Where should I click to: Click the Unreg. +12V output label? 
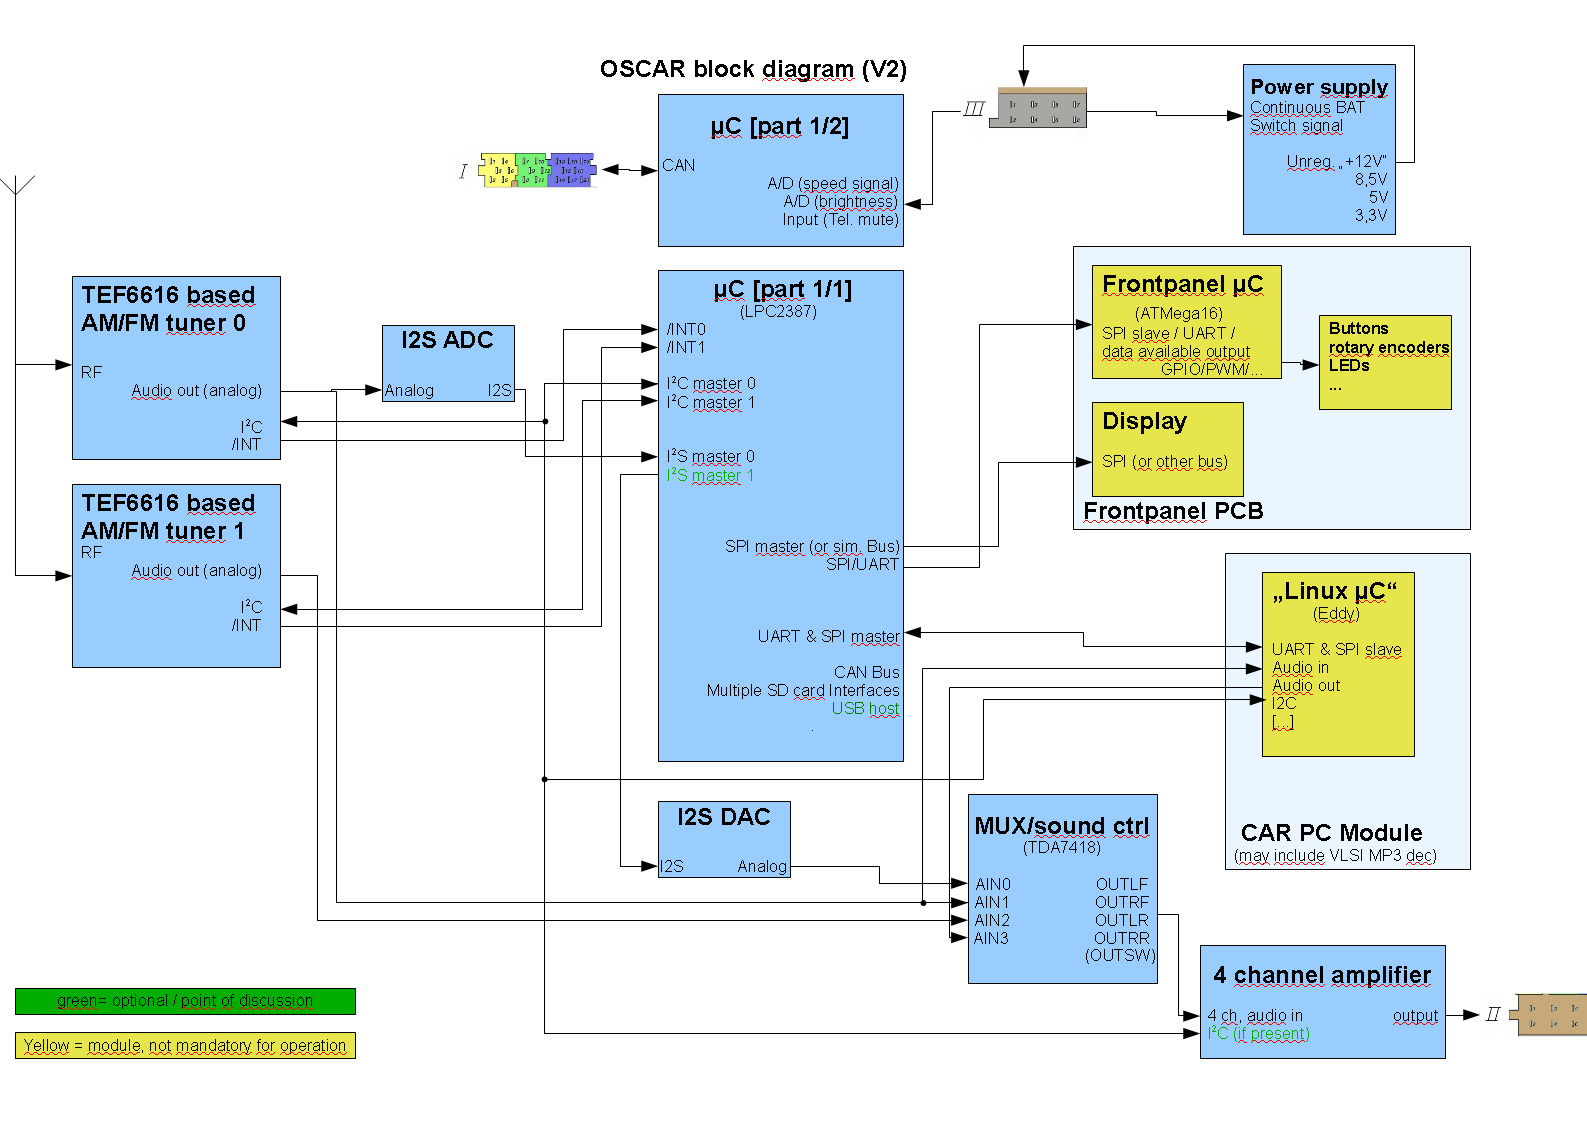coord(1336,161)
